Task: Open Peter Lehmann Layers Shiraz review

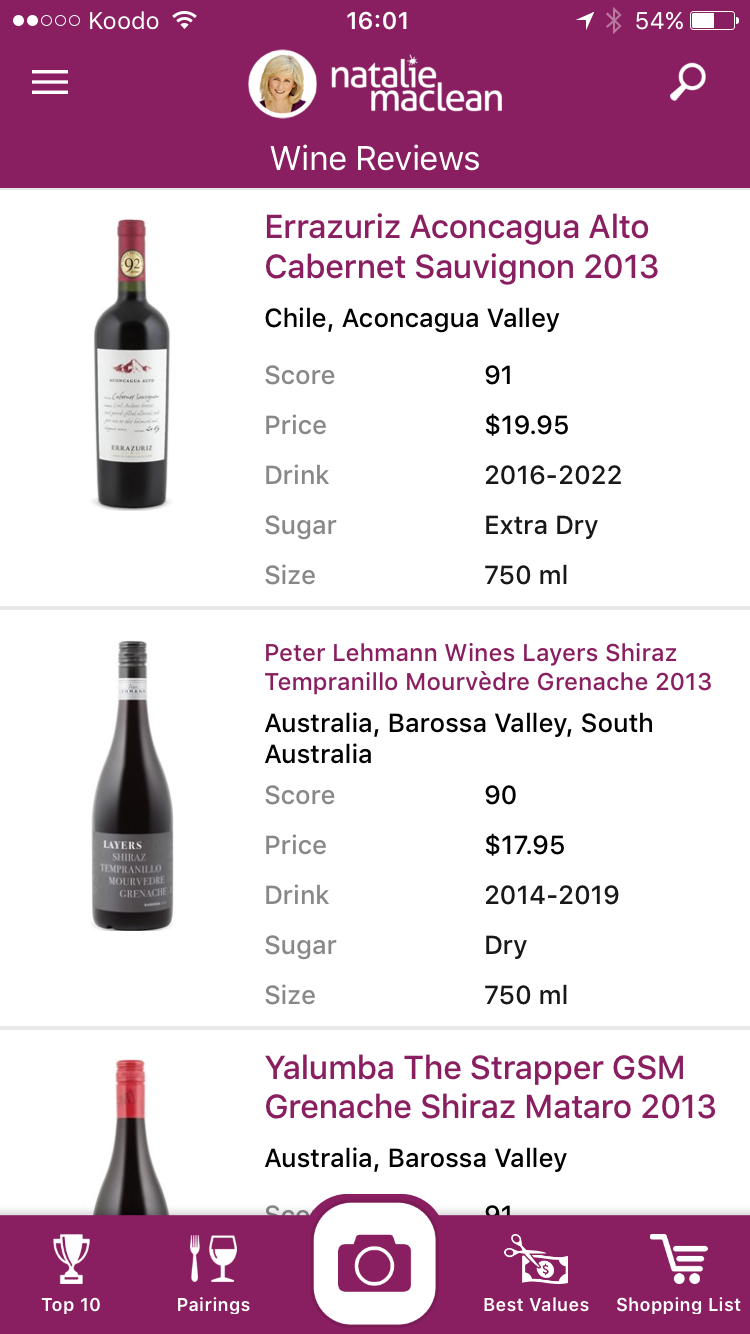Action: coord(488,667)
